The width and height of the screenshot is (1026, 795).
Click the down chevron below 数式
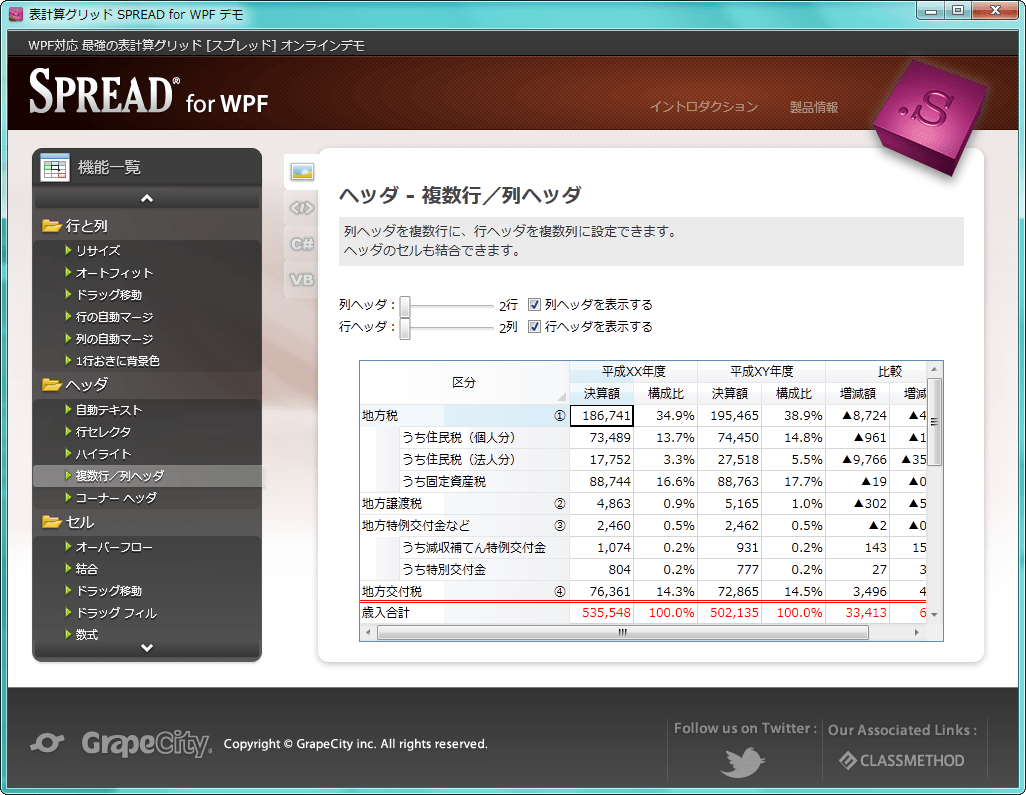[147, 646]
